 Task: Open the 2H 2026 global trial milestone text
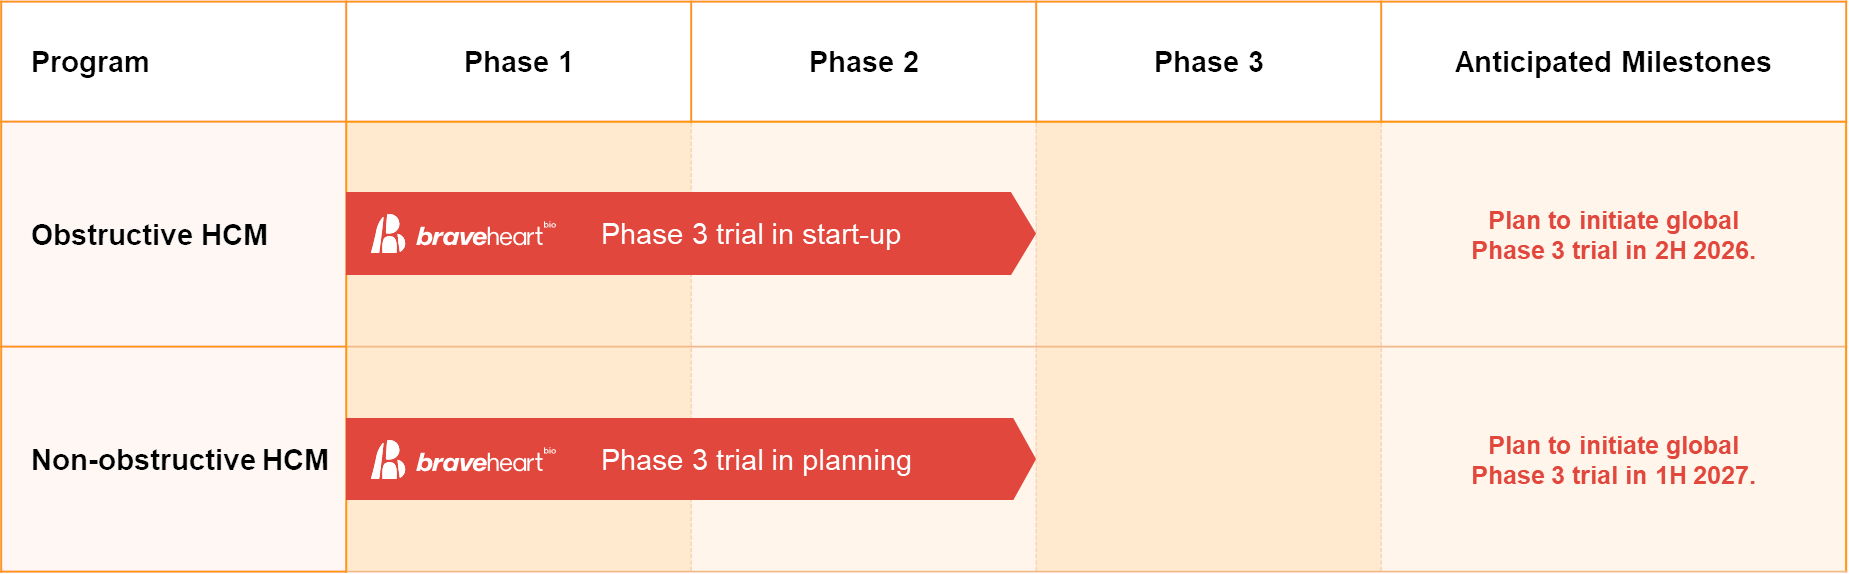[x=1613, y=235]
